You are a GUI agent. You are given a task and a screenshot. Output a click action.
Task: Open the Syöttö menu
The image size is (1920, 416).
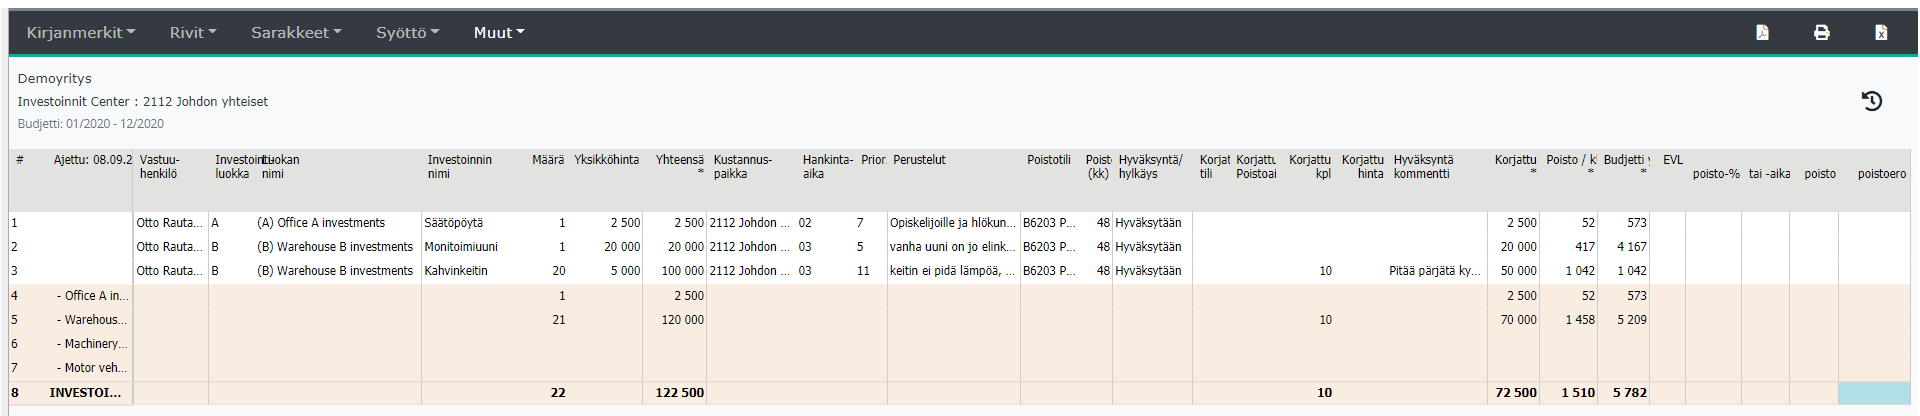point(407,33)
